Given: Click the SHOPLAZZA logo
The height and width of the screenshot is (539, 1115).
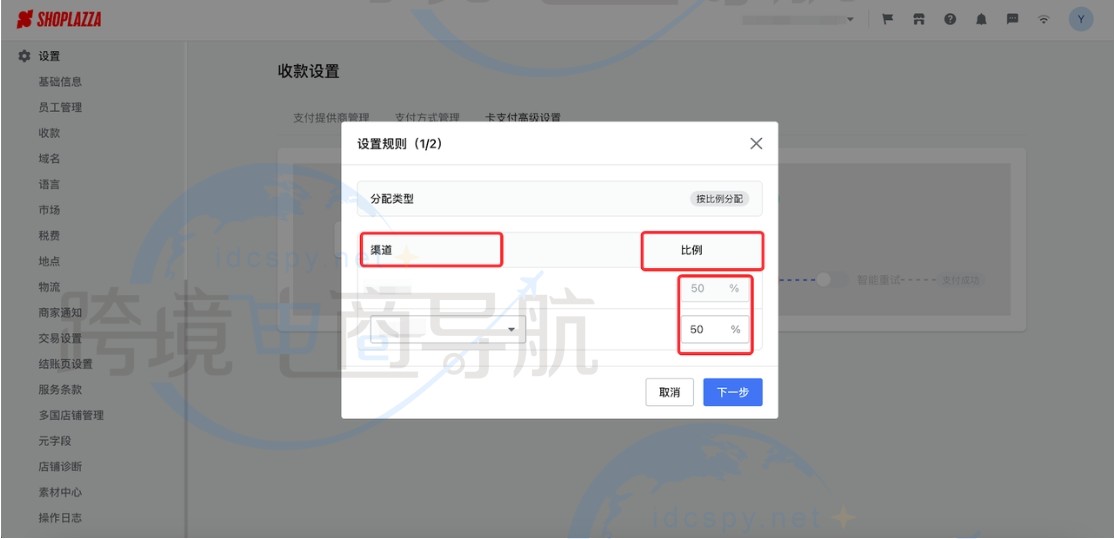Looking at the screenshot, I should (59, 19).
